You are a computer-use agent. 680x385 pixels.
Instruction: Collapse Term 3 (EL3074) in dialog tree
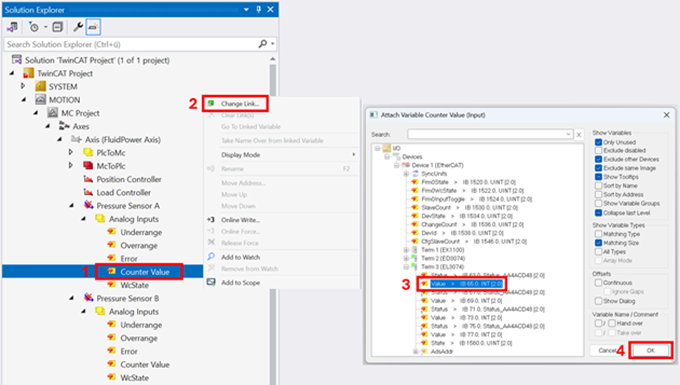pyautogui.click(x=406, y=267)
